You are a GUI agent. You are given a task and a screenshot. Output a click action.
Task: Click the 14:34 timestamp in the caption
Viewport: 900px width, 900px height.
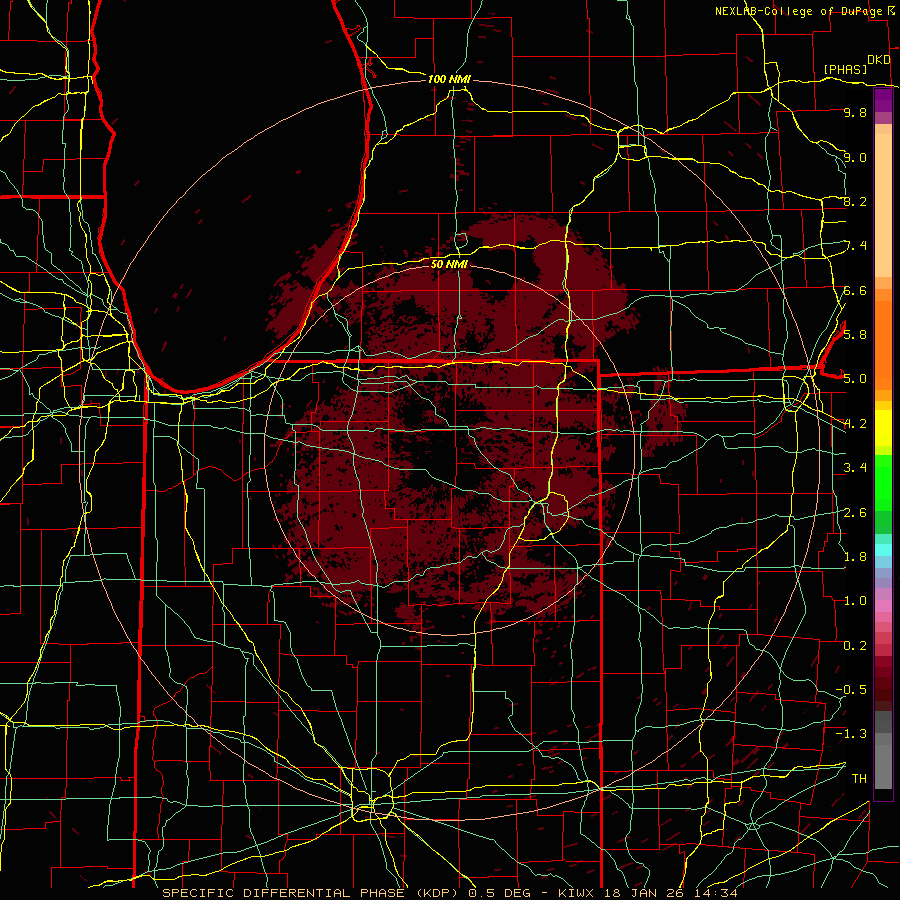pyautogui.click(x=716, y=893)
